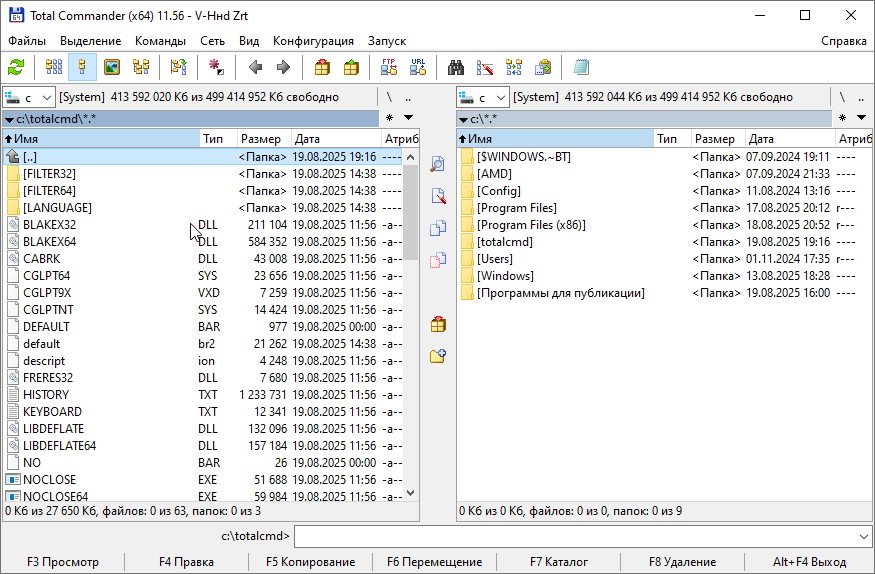Screen dimensions: 875x574
Task: Open Synchronize directories icon
Action: point(514,67)
